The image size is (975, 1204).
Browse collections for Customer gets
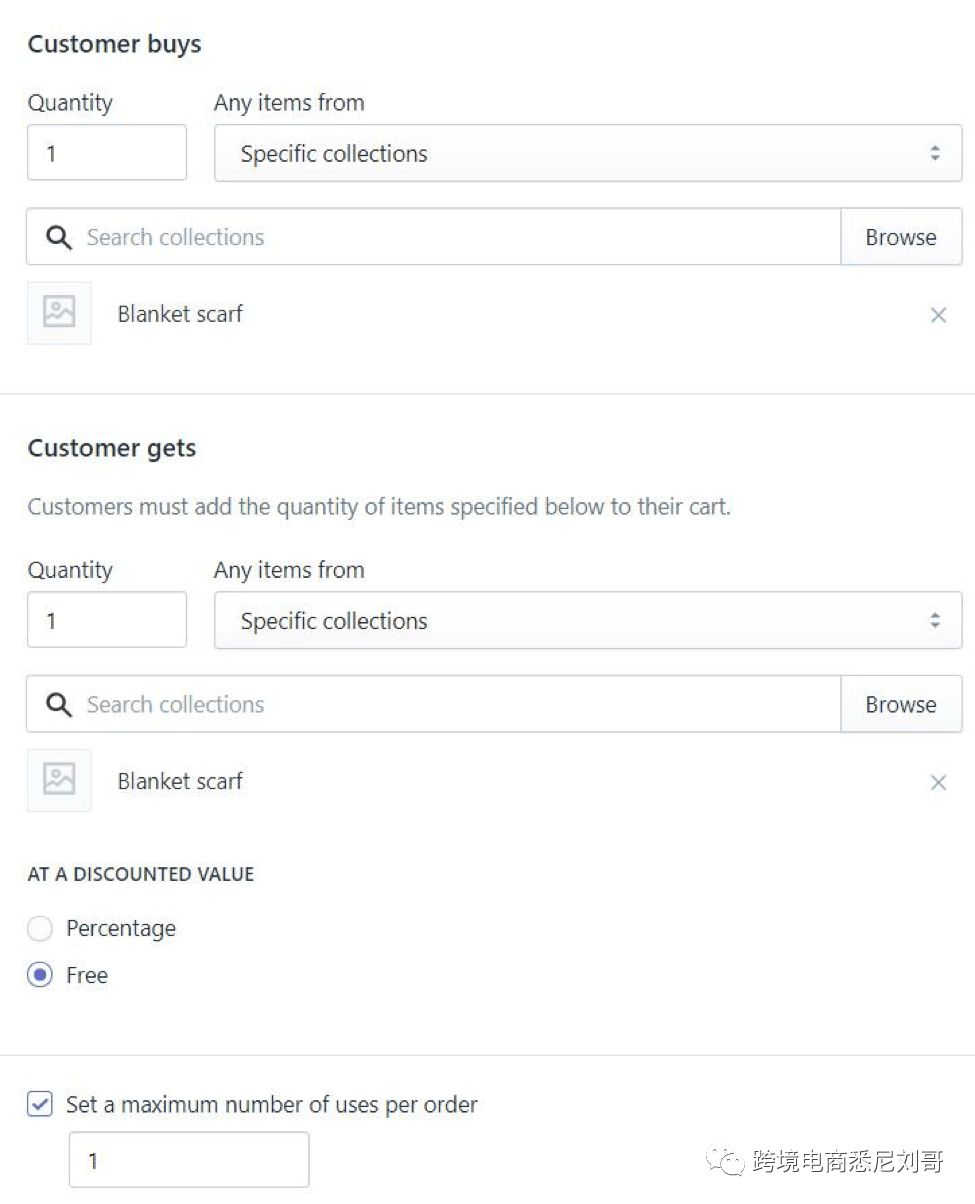tap(901, 704)
